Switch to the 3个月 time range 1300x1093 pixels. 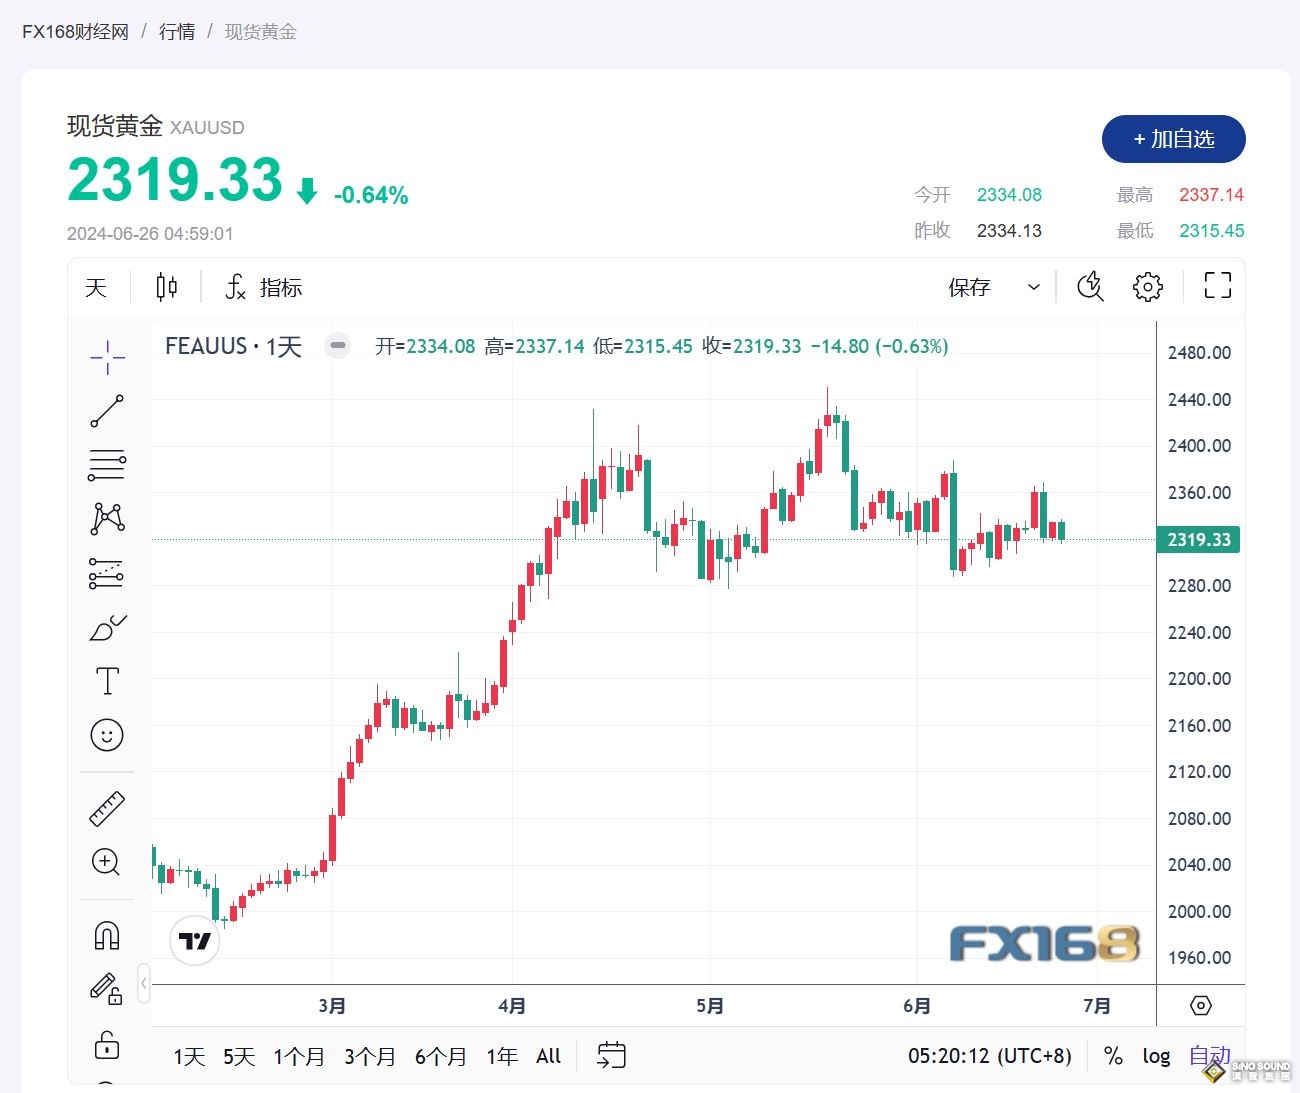tap(369, 1056)
